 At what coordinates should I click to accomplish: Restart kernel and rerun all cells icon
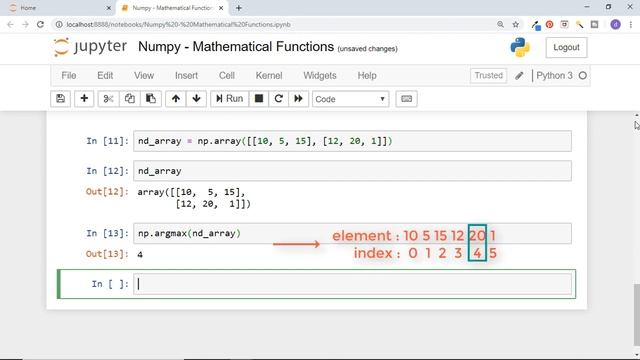pos(298,99)
